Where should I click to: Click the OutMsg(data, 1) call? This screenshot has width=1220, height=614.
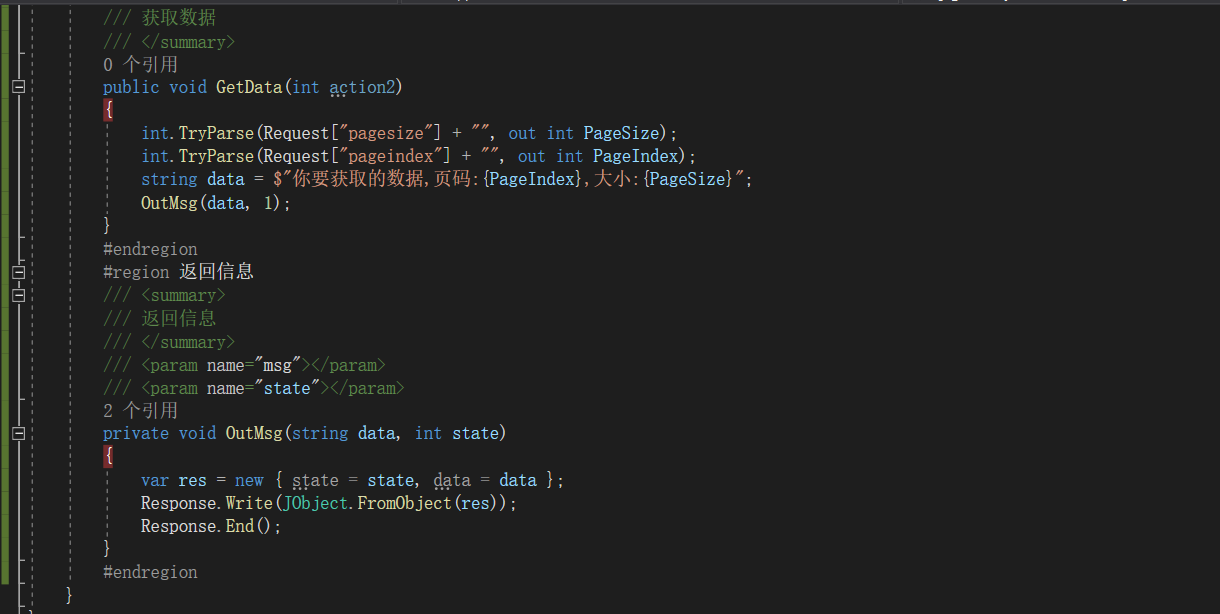pos(172,203)
